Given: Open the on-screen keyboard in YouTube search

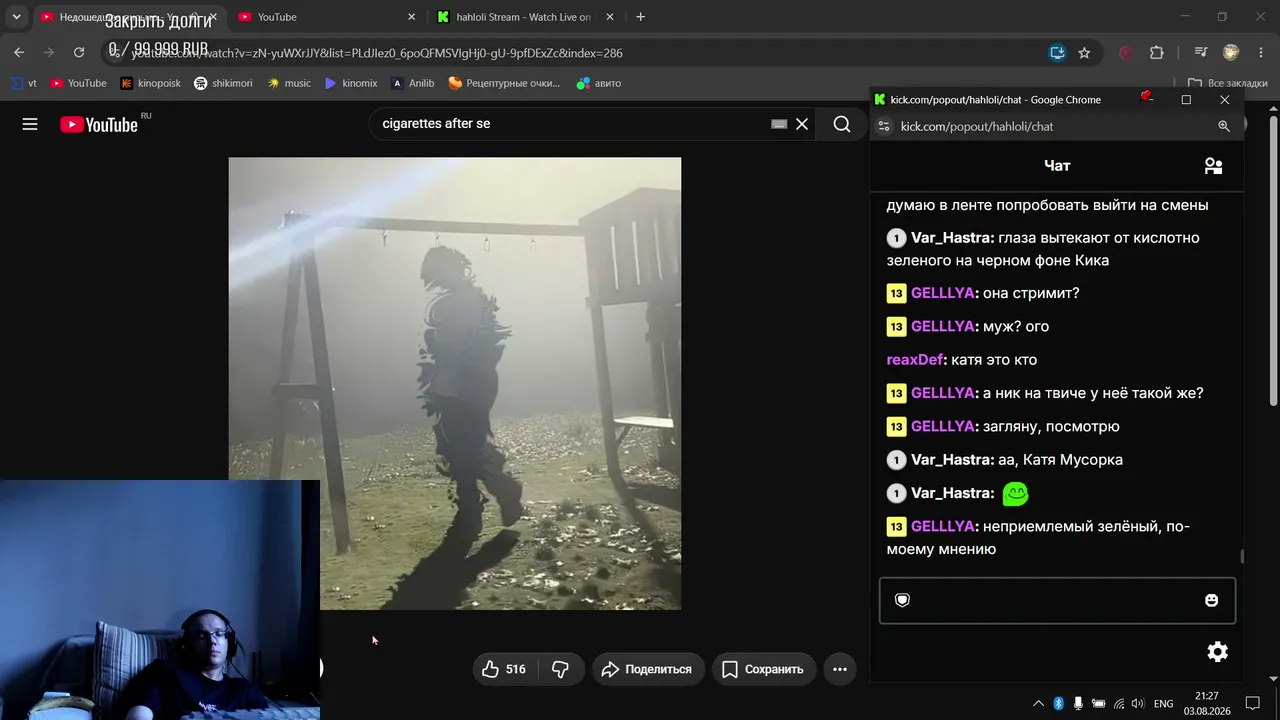Looking at the screenshot, I should coord(779,124).
